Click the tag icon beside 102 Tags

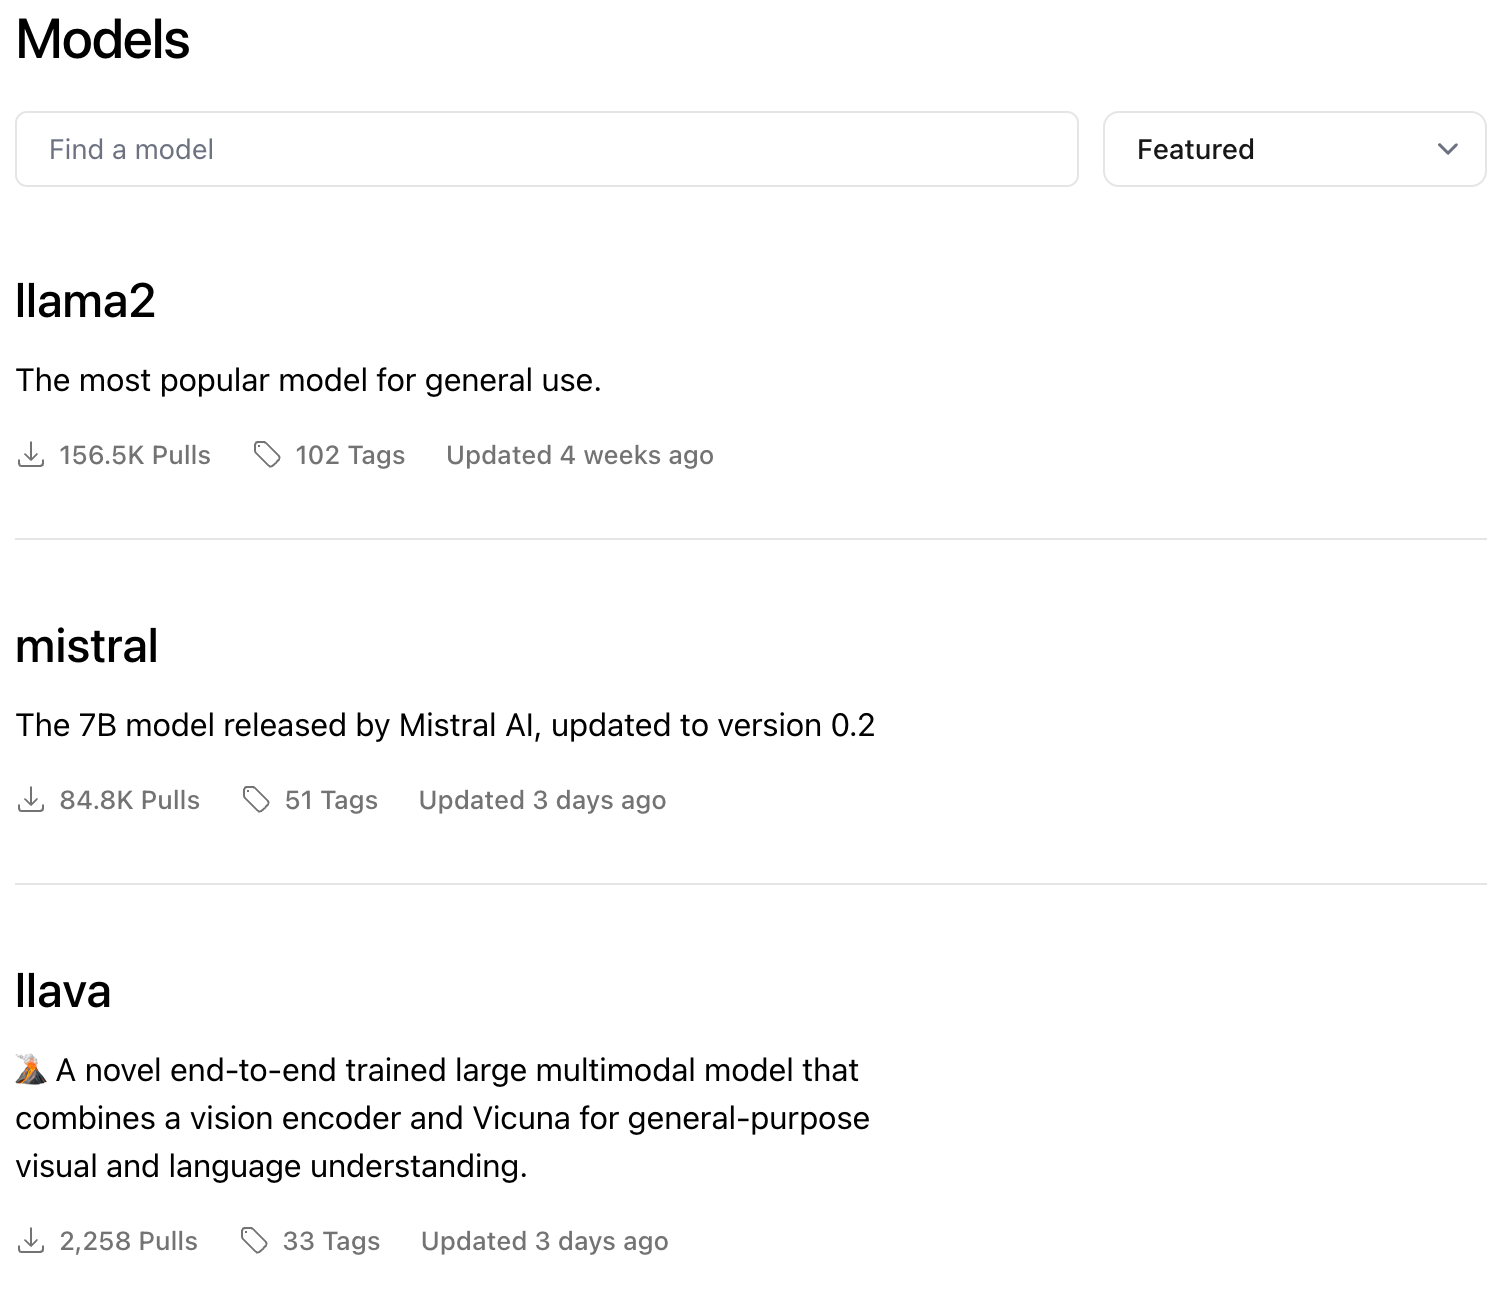point(267,455)
